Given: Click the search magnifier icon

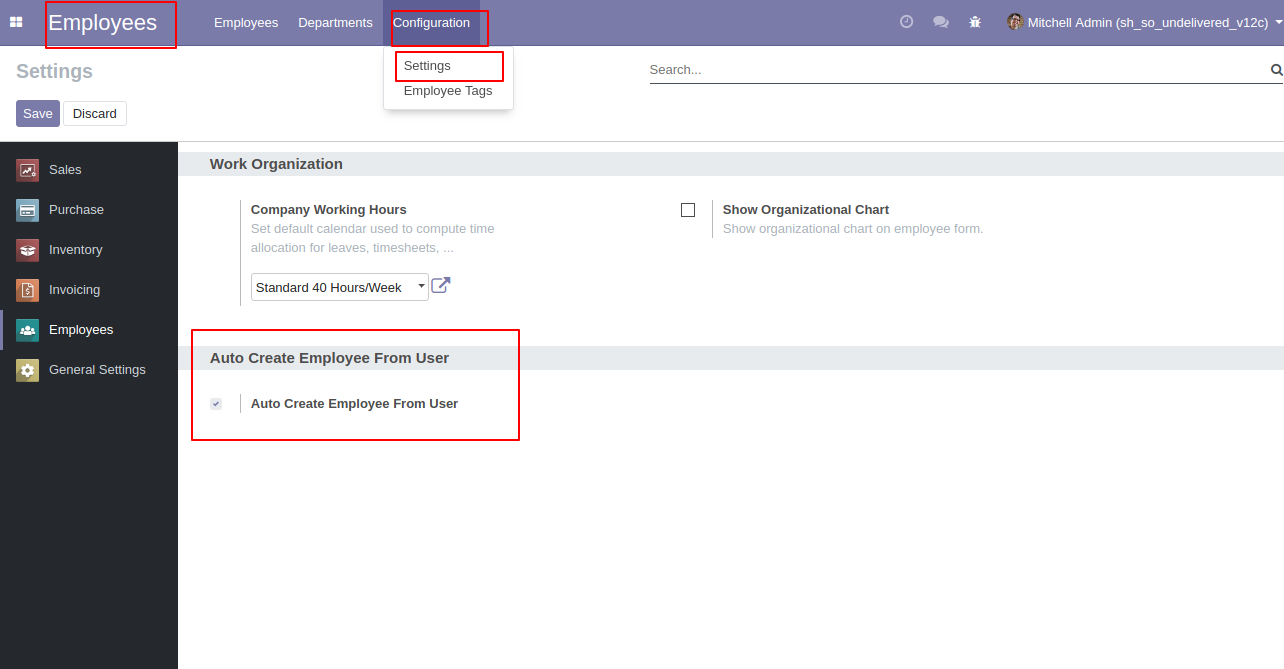Looking at the screenshot, I should tap(1276, 70).
